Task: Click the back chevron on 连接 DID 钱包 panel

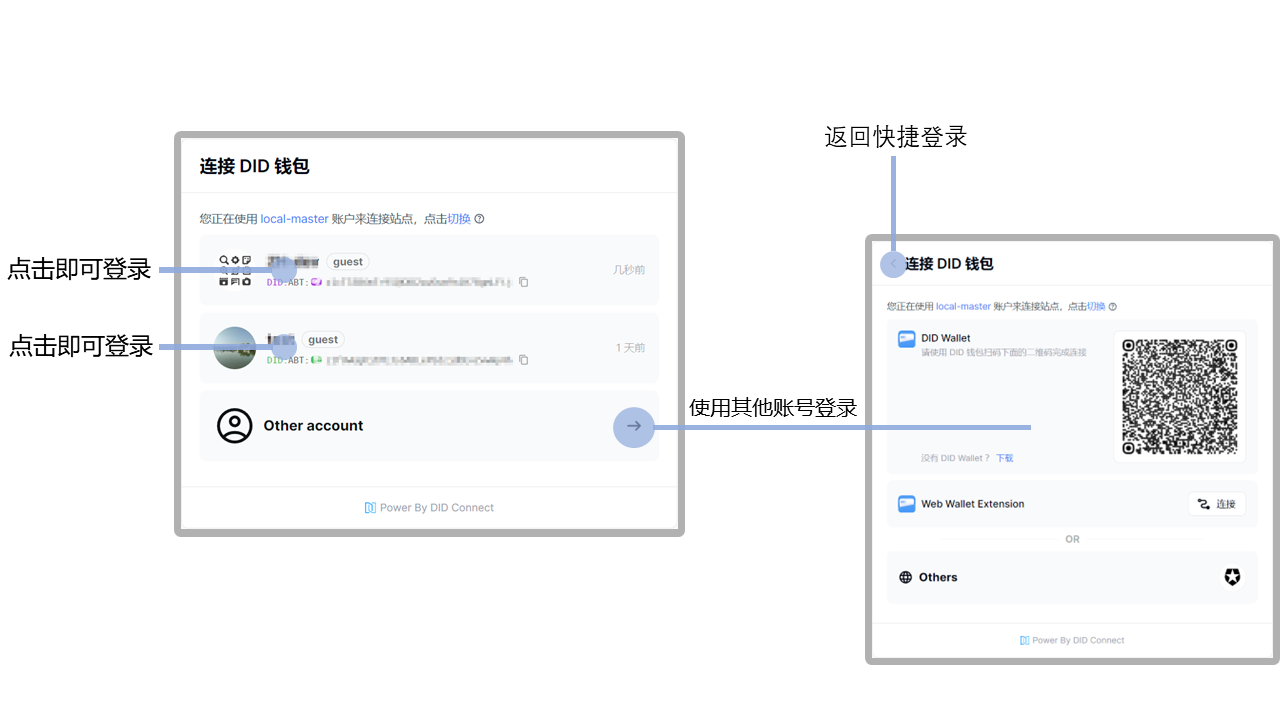Action: click(893, 263)
